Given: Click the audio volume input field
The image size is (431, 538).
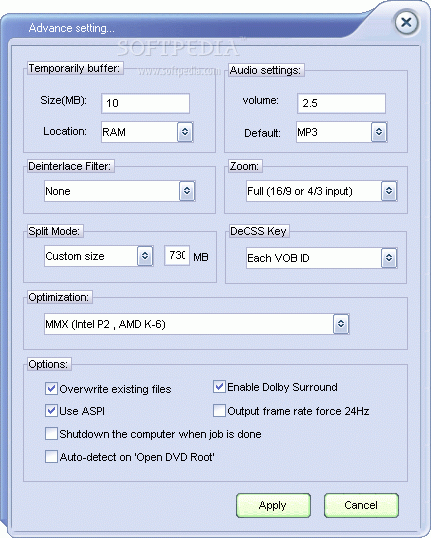Looking at the screenshot, I should (x=341, y=103).
